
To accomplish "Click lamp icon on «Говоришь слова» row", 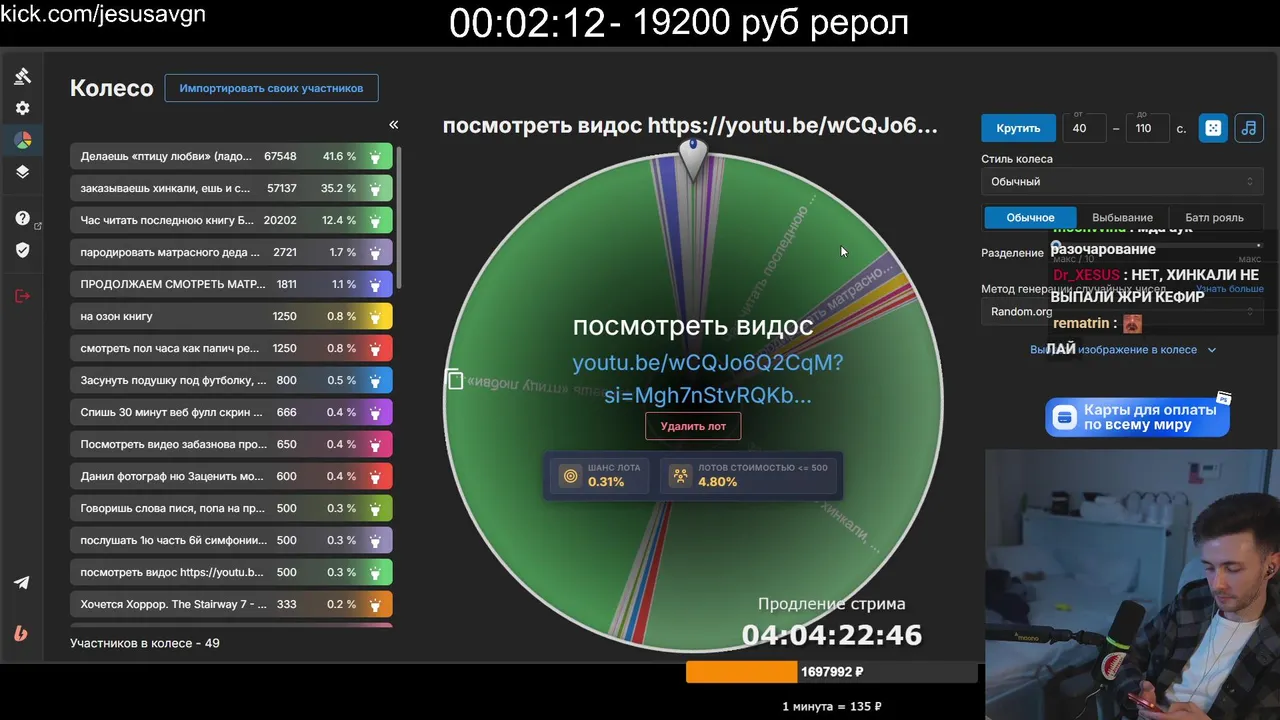I will pyautogui.click(x=375, y=508).
